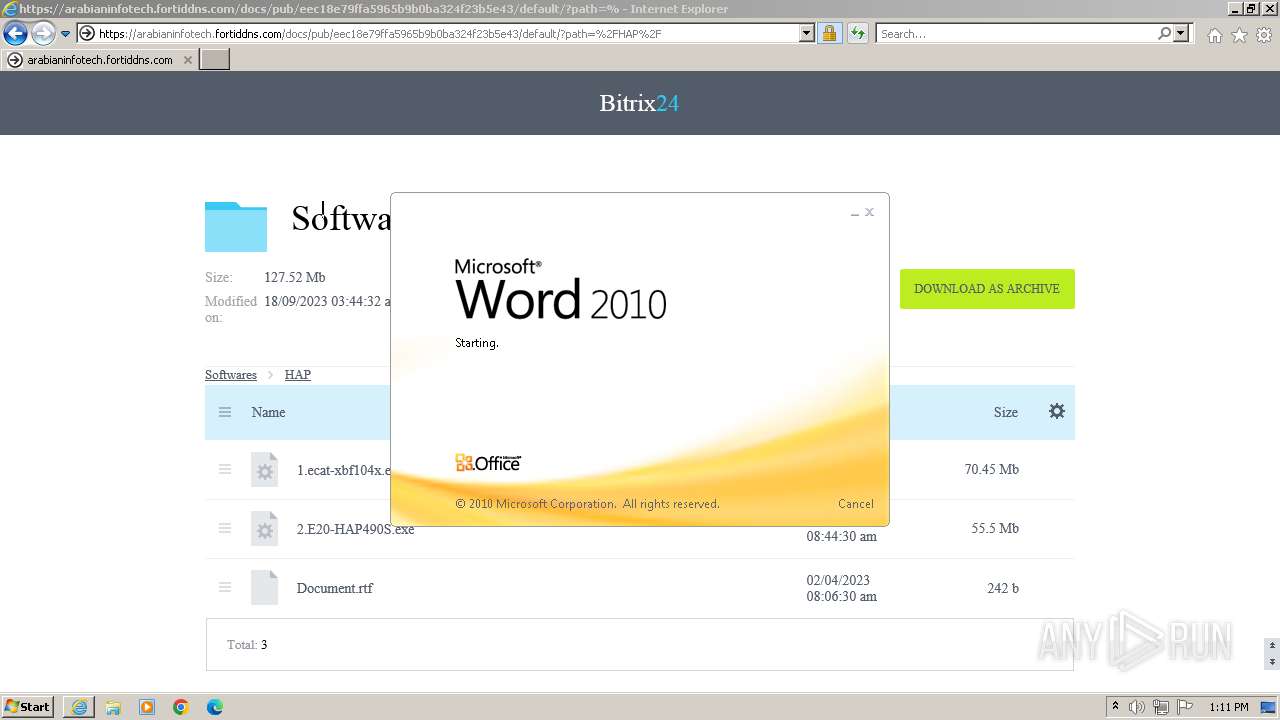Click the 70.45 Mb size value

point(992,469)
